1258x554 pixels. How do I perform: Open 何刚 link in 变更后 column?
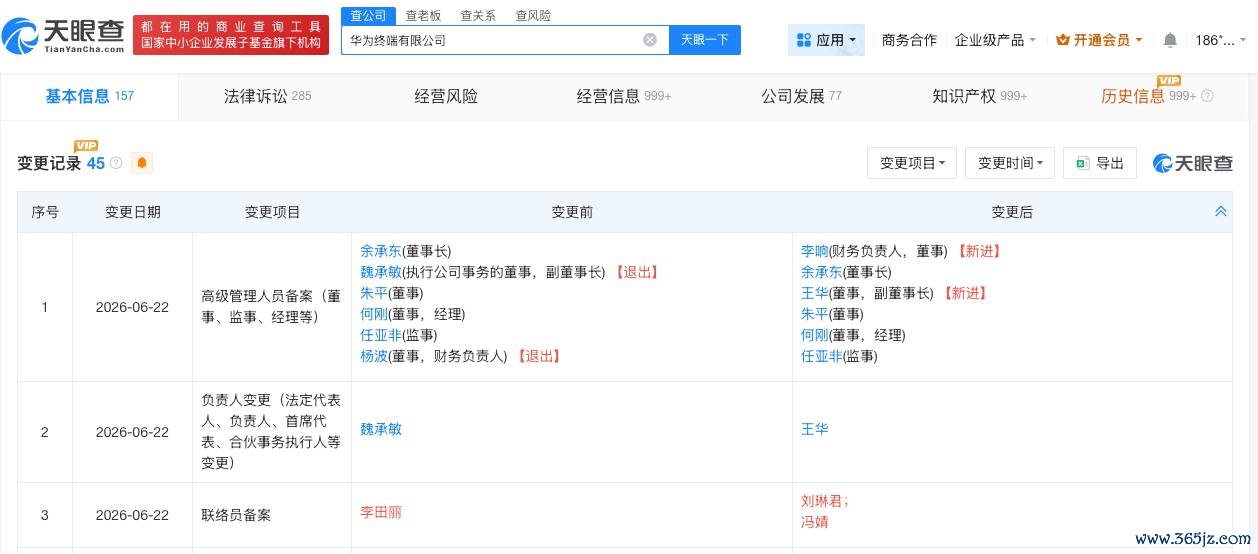point(815,335)
